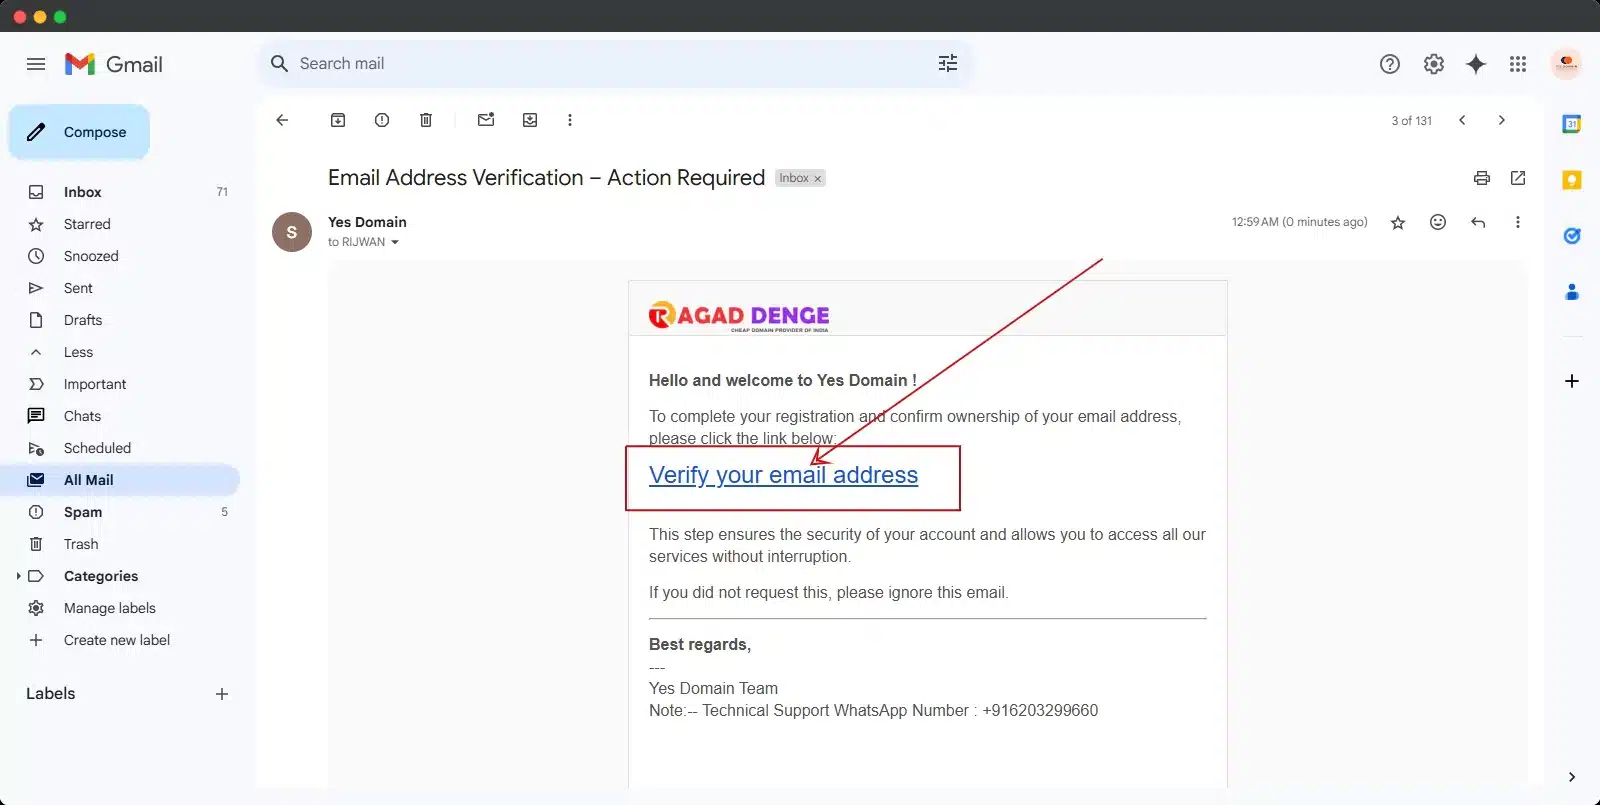The image size is (1600, 805).
Task: Mark the email as unread
Action: (x=486, y=120)
